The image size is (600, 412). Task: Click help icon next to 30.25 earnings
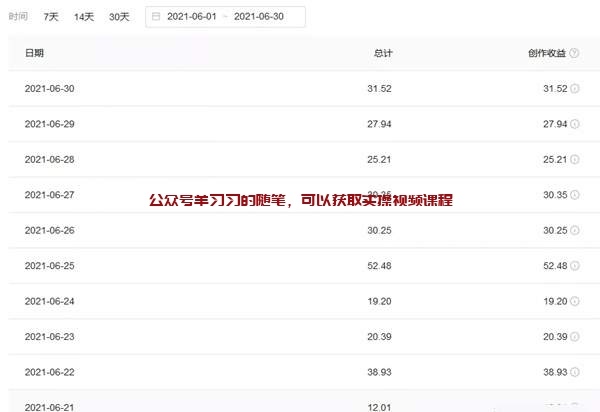point(575,230)
